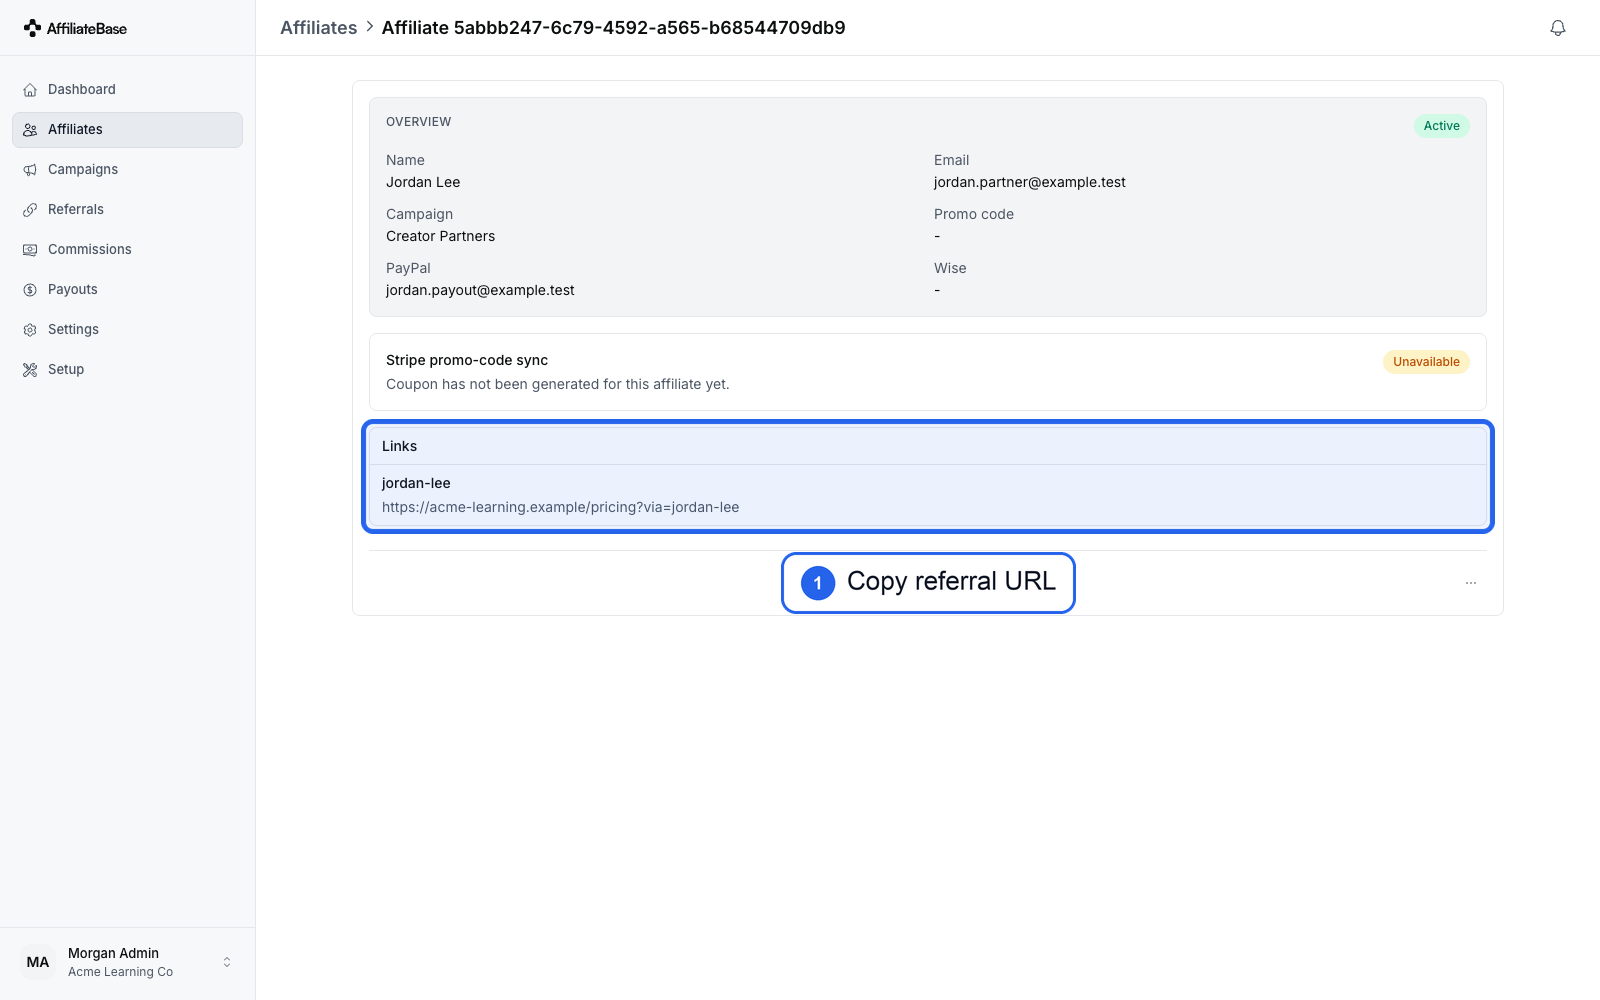1600x1000 pixels.
Task: Click the Affiliates breadcrumb link
Action: pyautogui.click(x=318, y=28)
